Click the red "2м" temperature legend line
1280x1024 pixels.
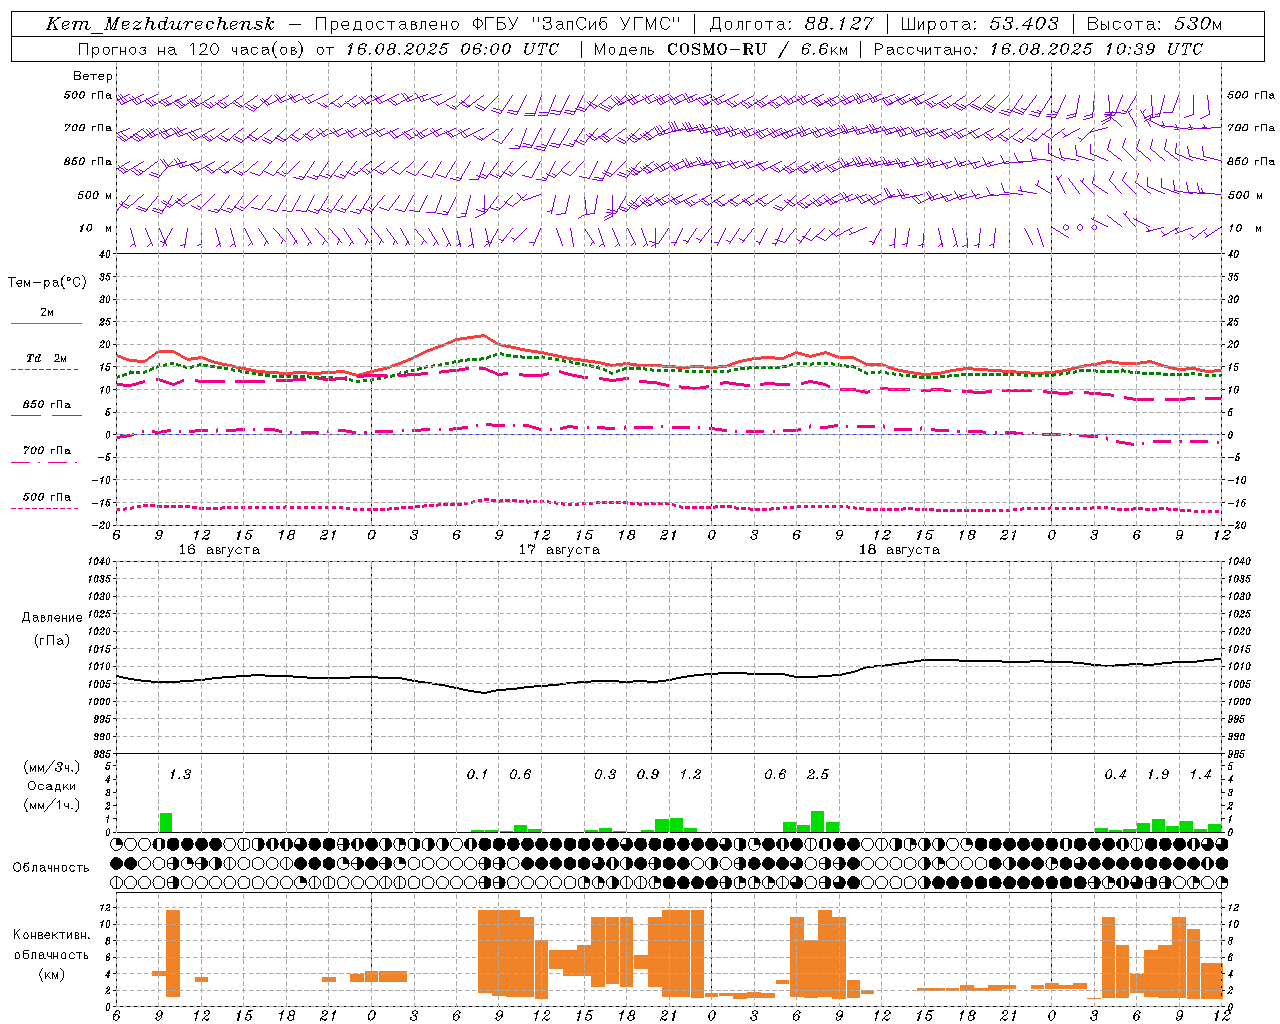46,323
